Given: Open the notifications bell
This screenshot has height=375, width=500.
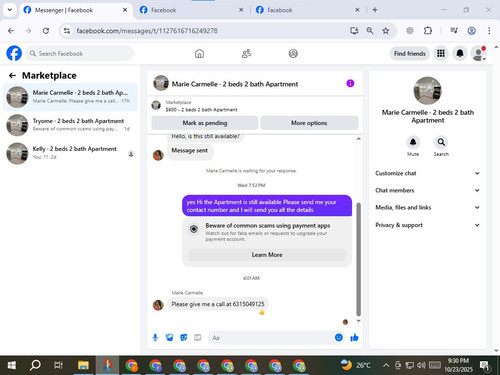Looking at the screenshot, I should pyautogui.click(x=460, y=53).
